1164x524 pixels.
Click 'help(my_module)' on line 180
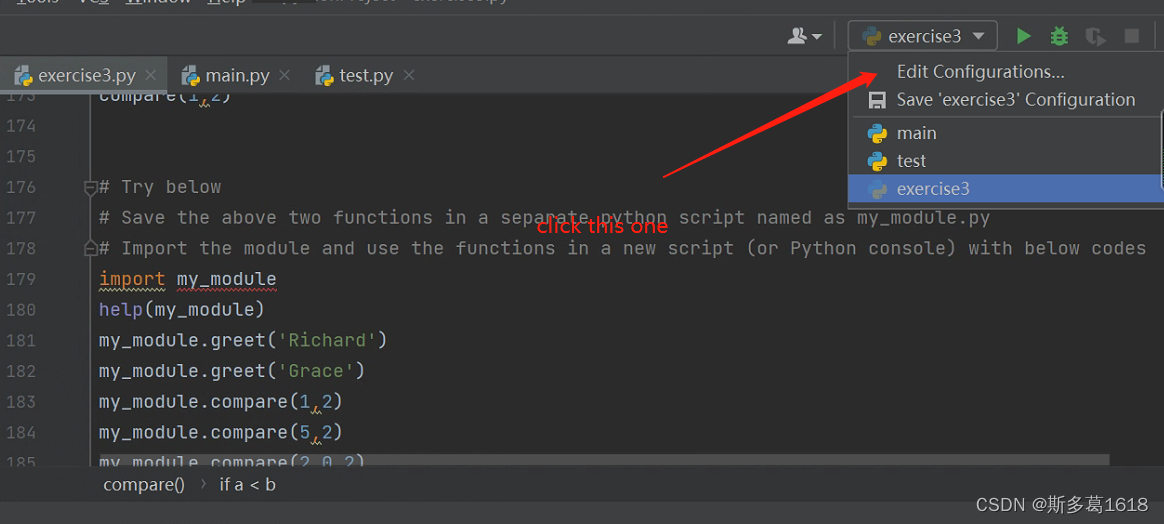coord(182,310)
